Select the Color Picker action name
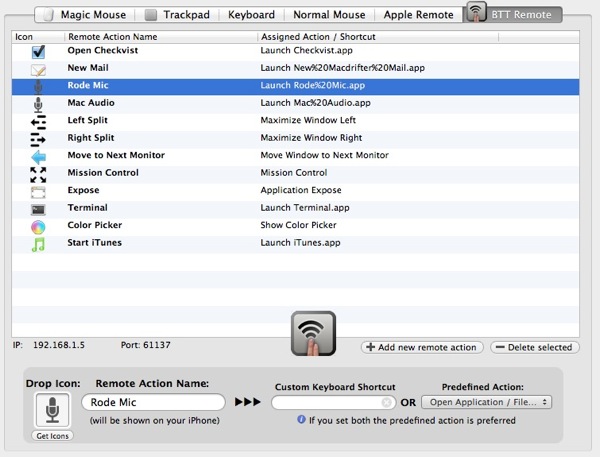 tap(95, 225)
